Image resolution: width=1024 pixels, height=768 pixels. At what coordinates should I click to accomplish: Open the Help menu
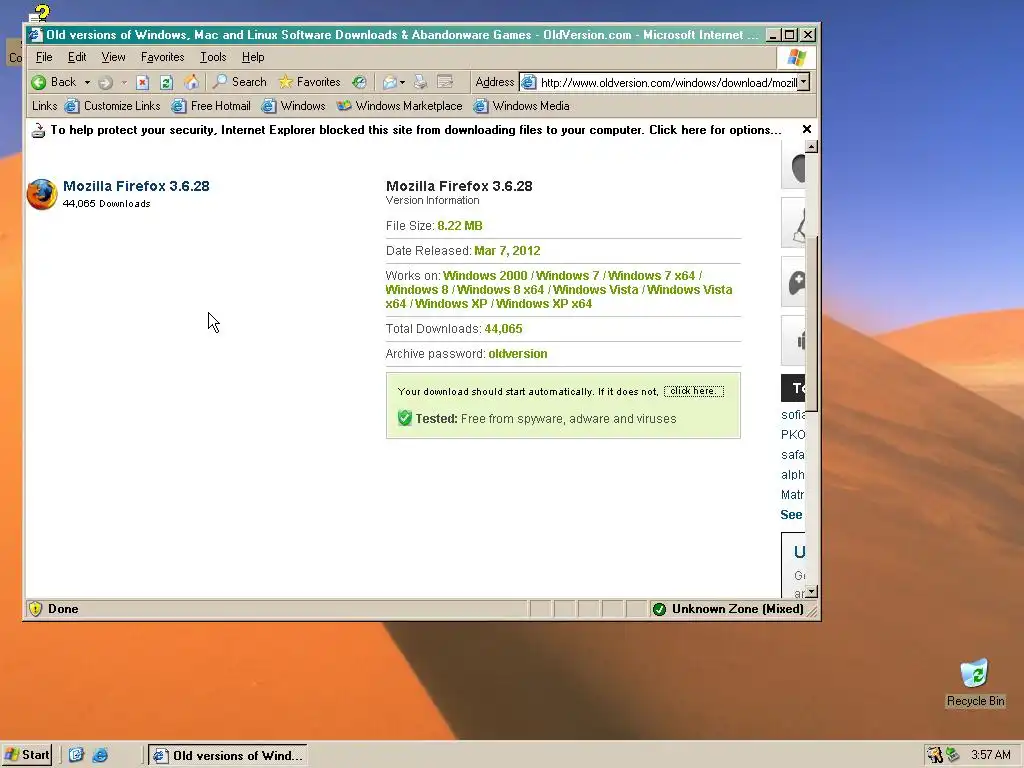click(253, 57)
